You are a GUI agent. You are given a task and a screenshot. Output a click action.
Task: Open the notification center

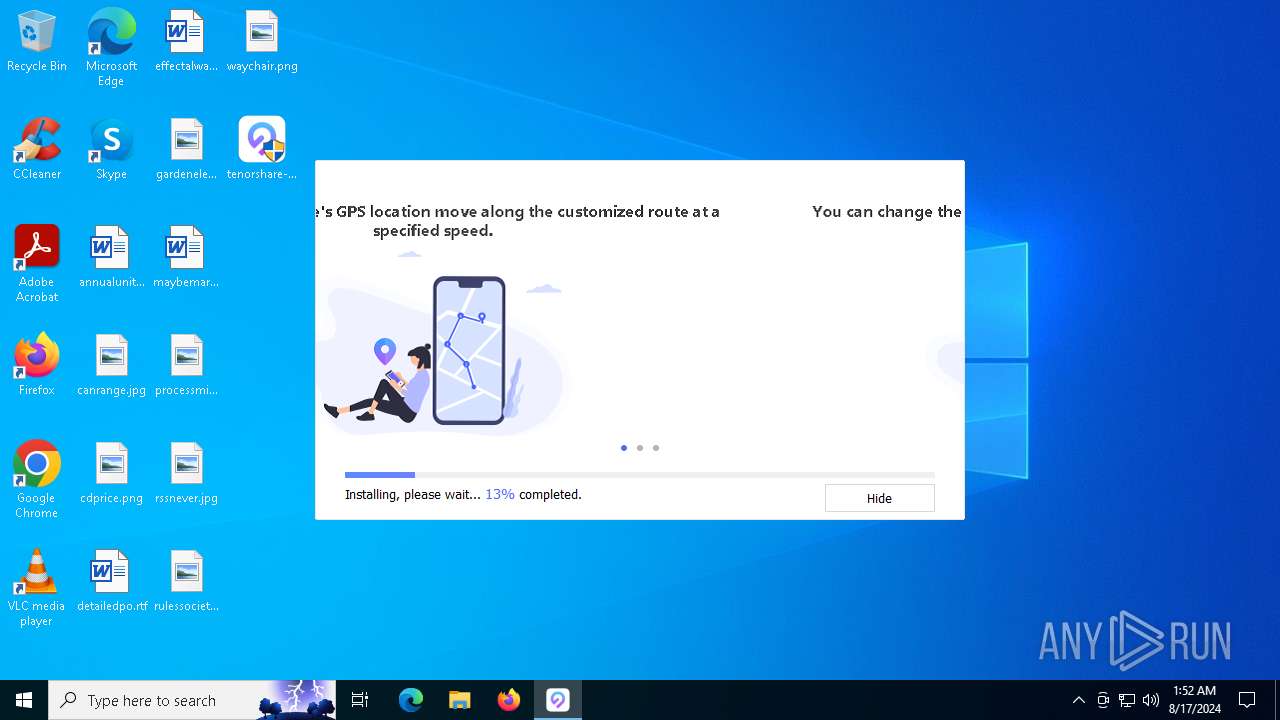(x=1247, y=700)
